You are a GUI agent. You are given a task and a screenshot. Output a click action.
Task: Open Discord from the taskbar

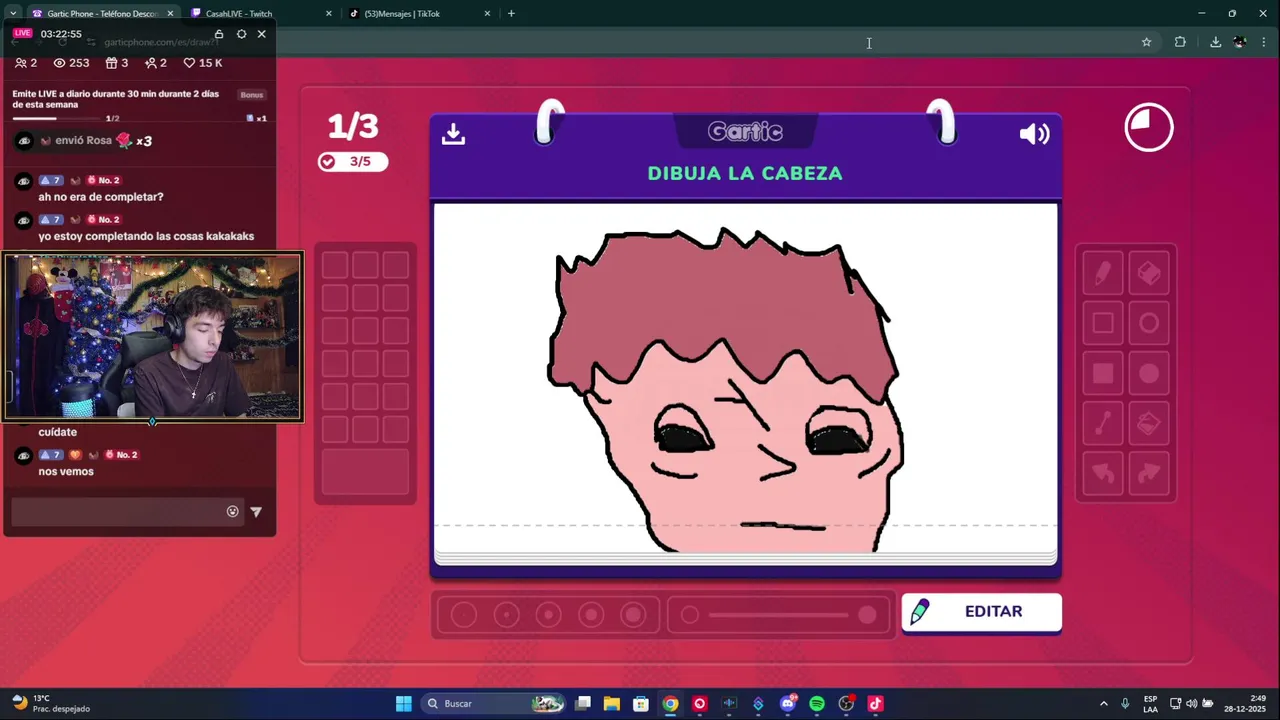[x=788, y=703]
